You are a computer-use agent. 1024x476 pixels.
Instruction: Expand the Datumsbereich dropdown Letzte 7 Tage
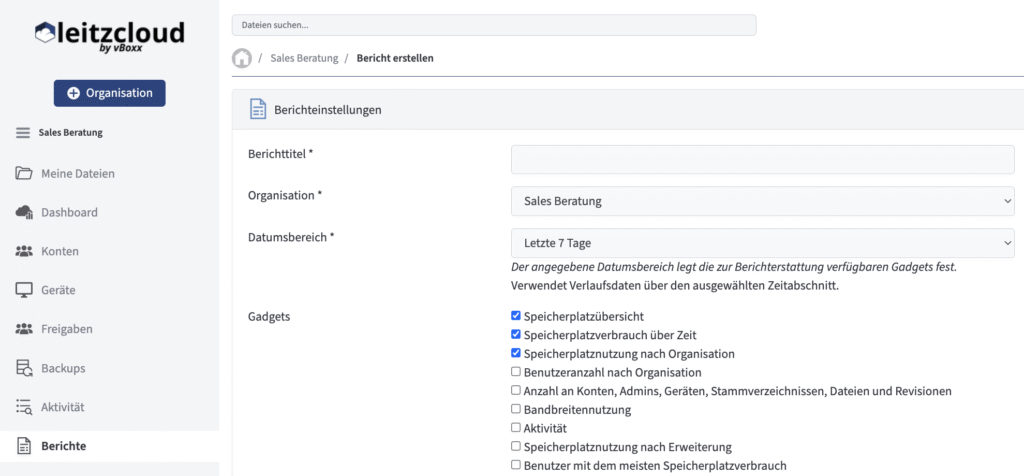(x=762, y=243)
